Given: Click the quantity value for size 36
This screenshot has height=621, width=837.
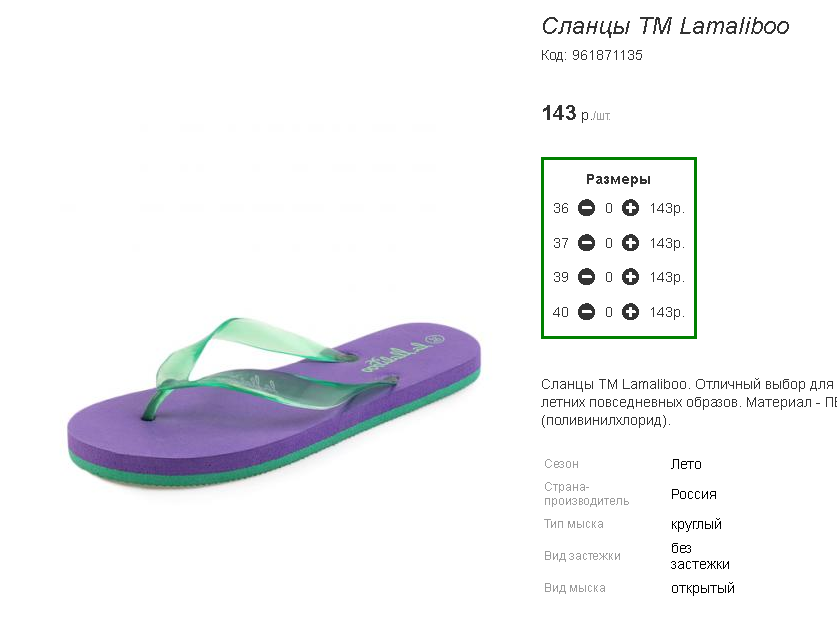Looking at the screenshot, I should point(609,209).
